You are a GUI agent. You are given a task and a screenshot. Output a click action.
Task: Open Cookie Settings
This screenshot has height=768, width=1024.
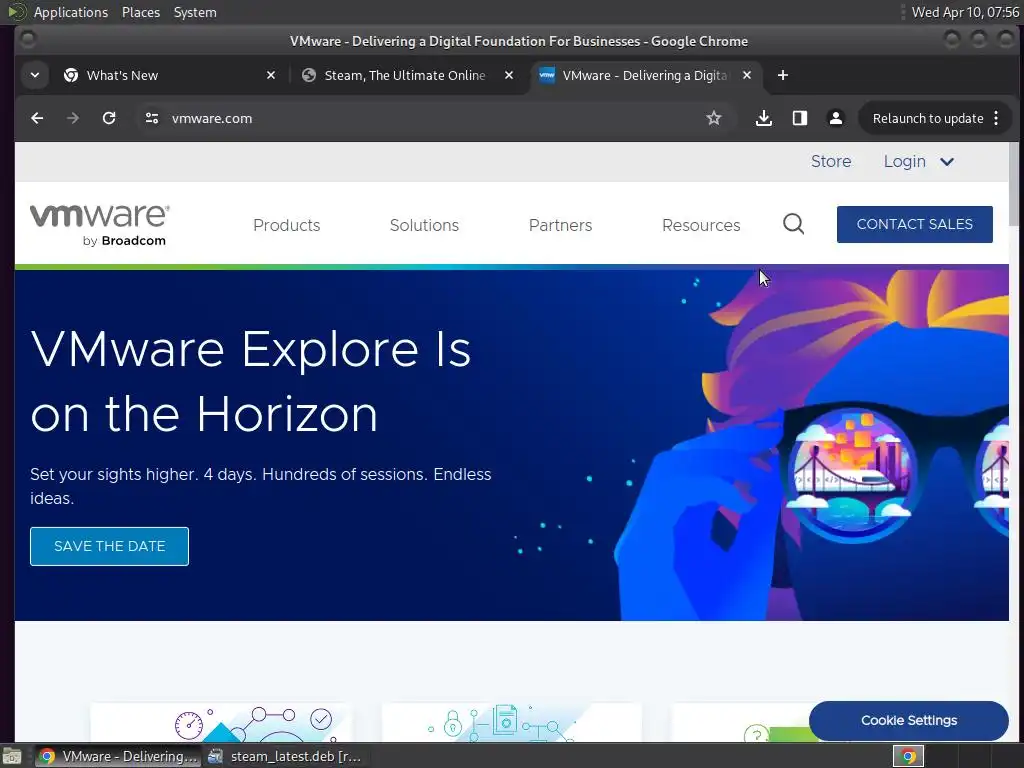click(908, 720)
